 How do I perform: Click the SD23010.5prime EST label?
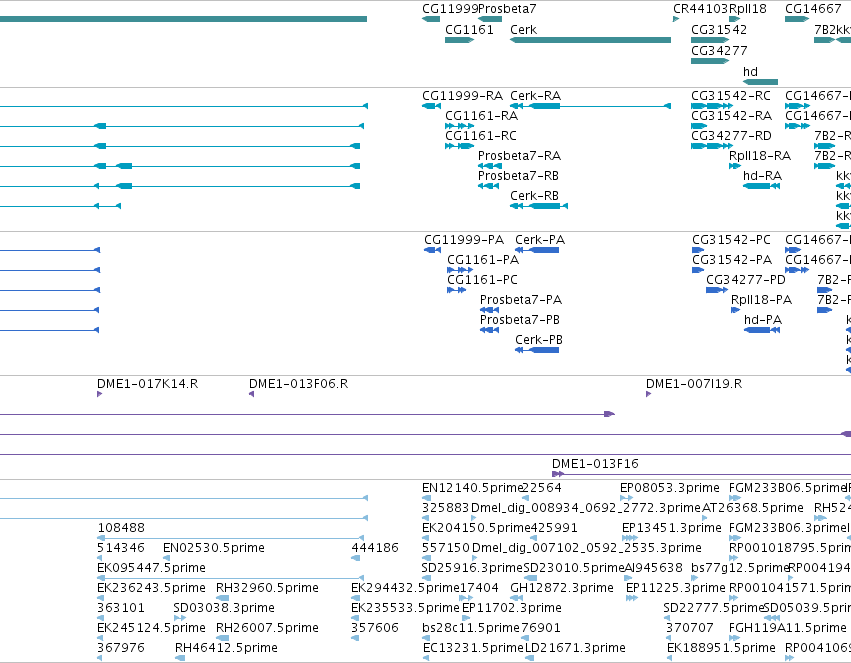coord(574,568)
